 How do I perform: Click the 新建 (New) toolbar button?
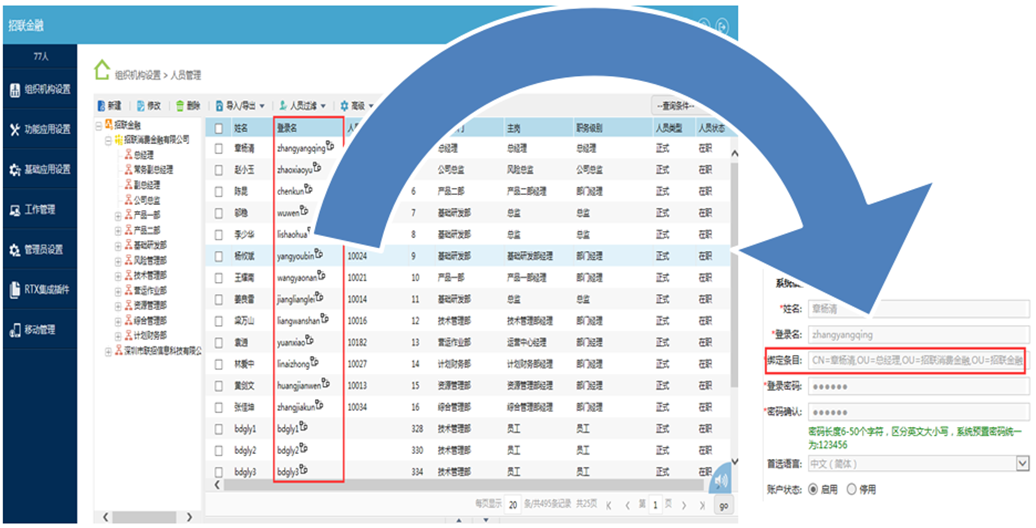[109, 105]
